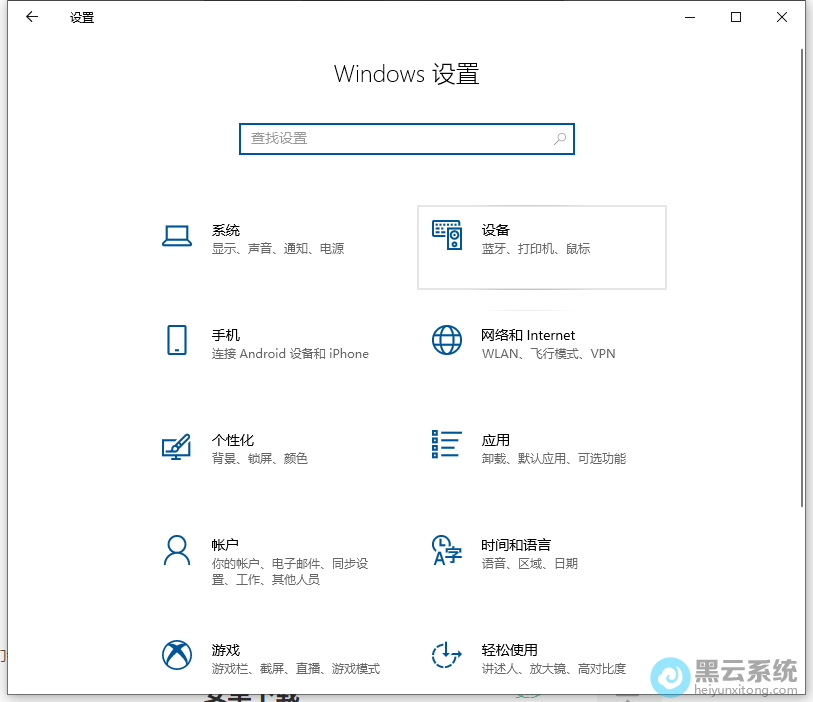This screenshot has width=813, height=702.
Task: Click the search magnifier icon
Action: [560, 139]
